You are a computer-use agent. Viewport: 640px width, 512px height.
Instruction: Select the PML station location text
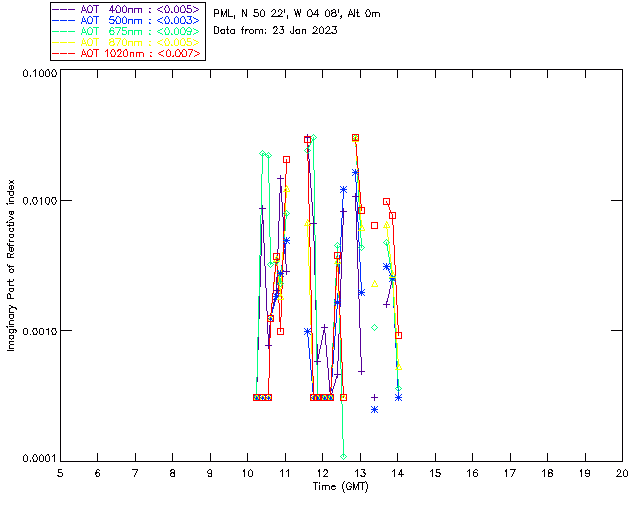click(x=297, y=14)
